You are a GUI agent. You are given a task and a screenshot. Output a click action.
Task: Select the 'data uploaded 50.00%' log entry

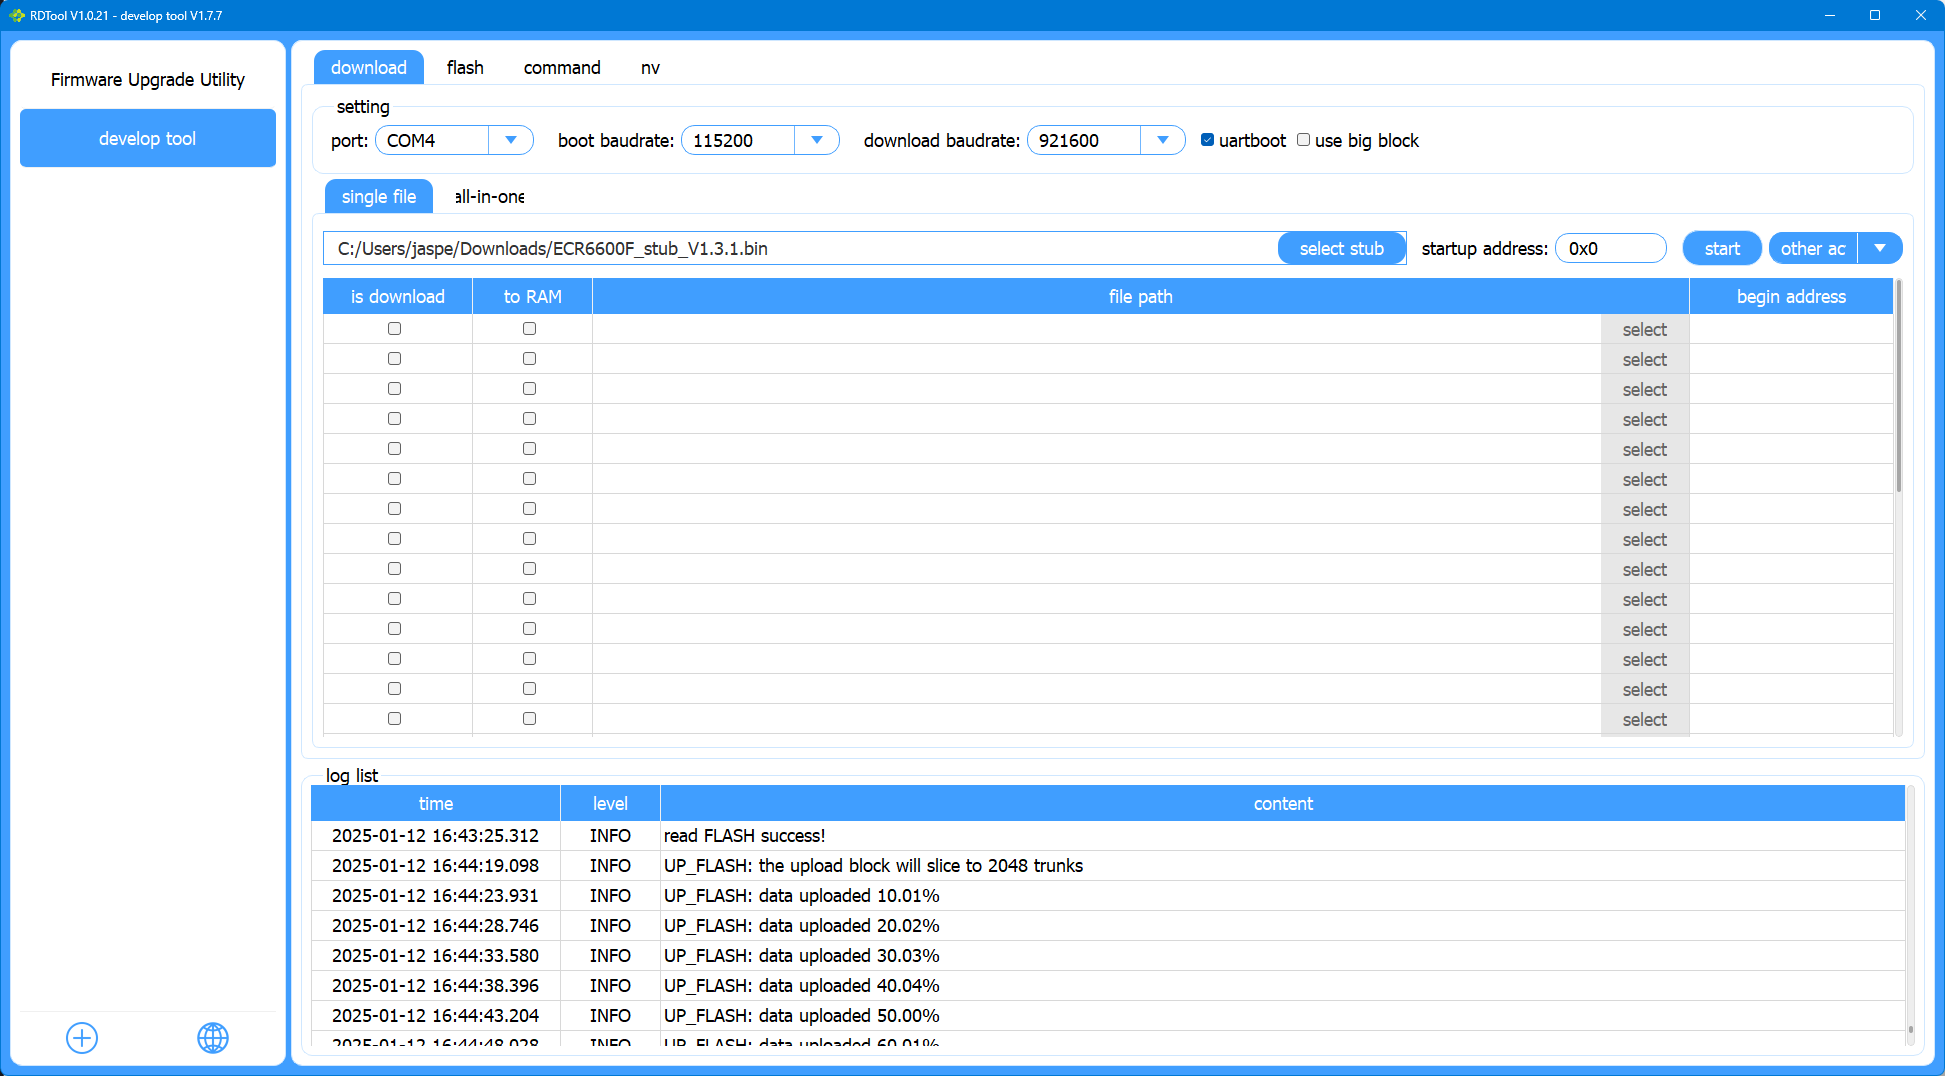click(1108, 1015)
